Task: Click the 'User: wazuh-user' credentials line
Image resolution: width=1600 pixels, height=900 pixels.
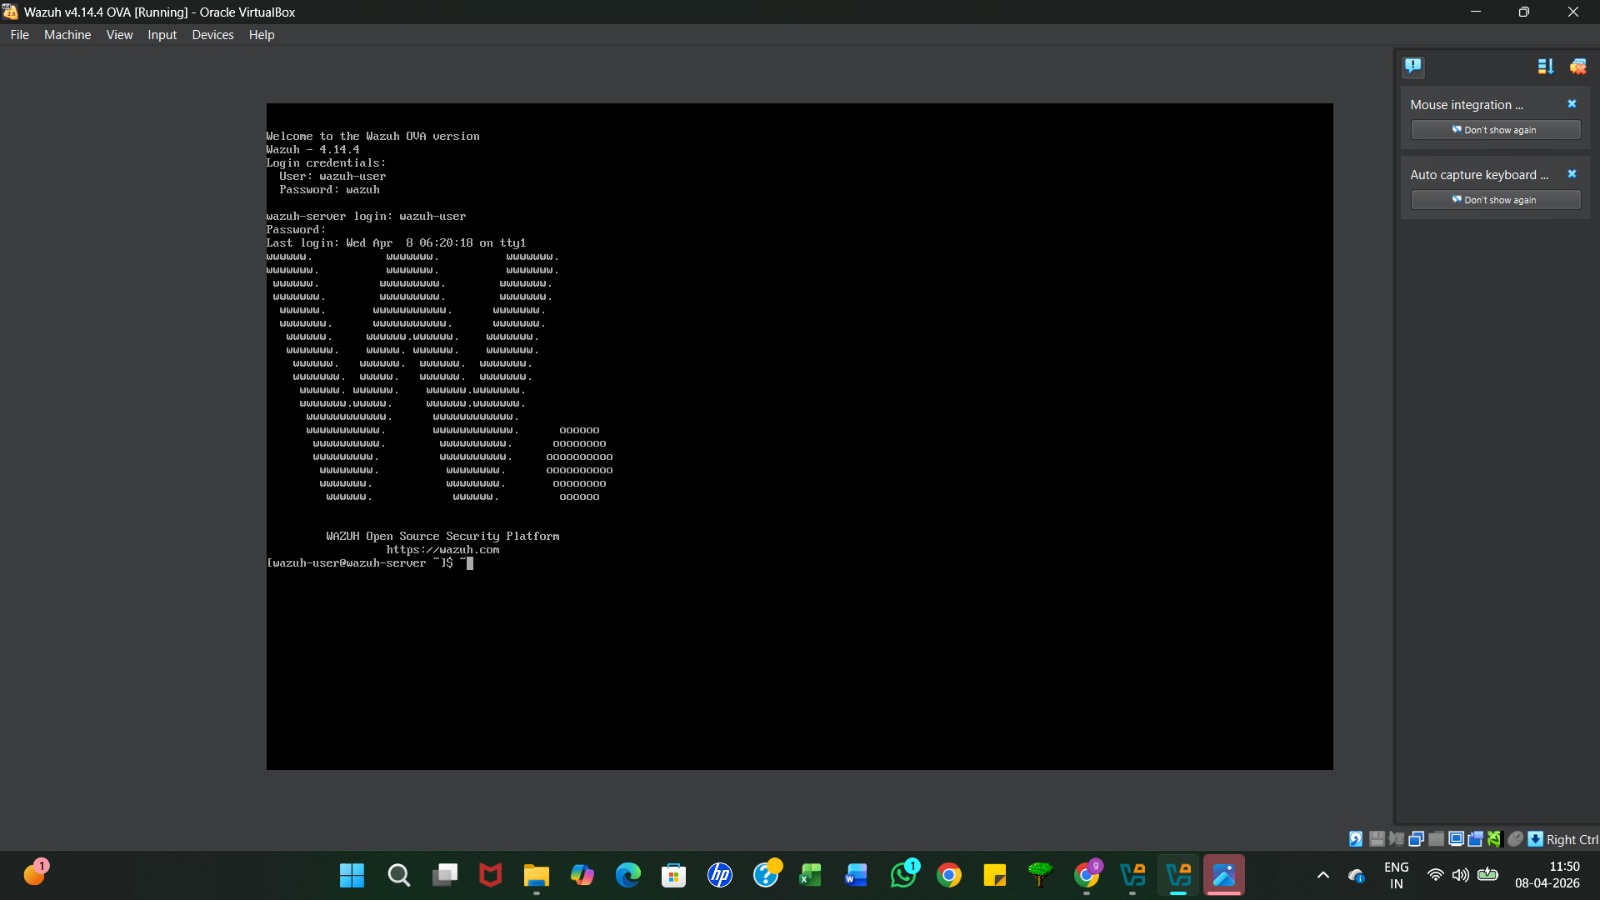Action: pyautogui.click(x=333, y=176)
